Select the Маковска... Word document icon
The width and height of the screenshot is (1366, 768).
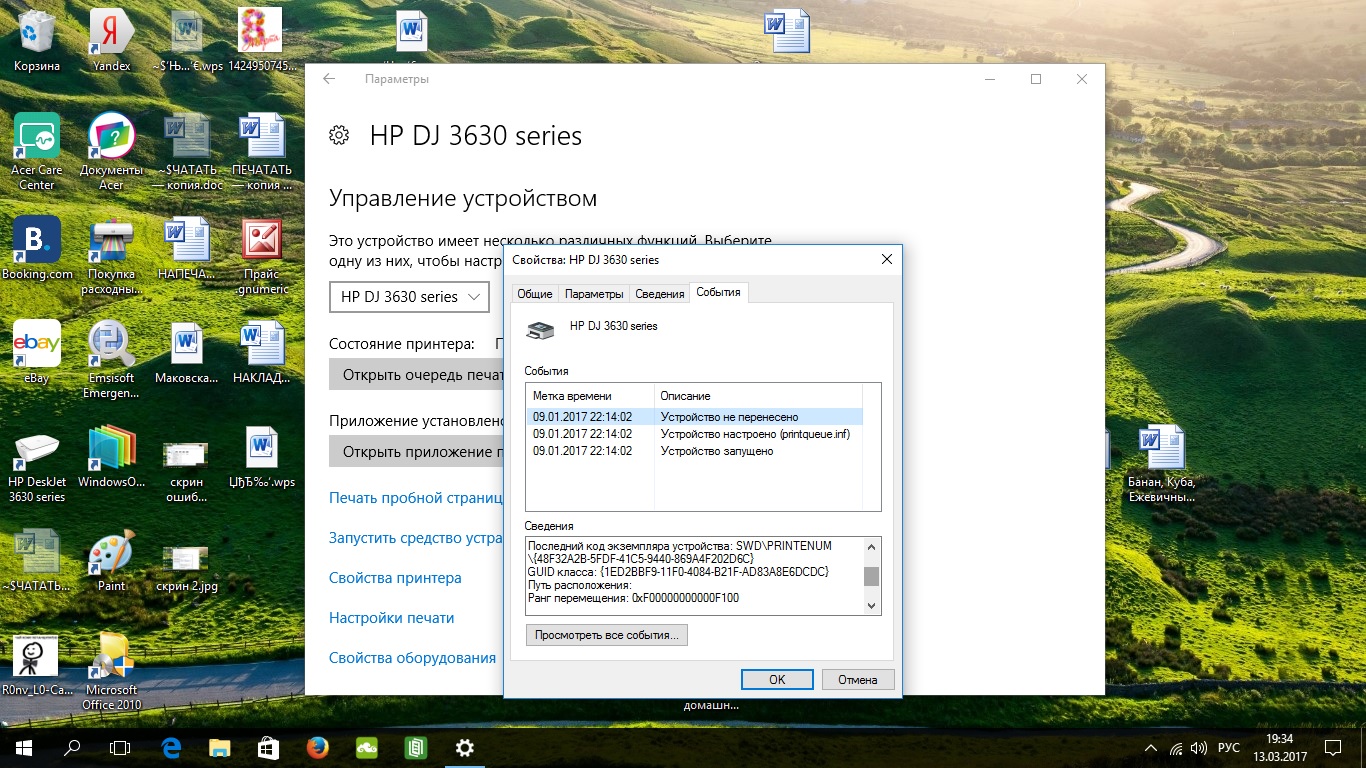[187, 353]
